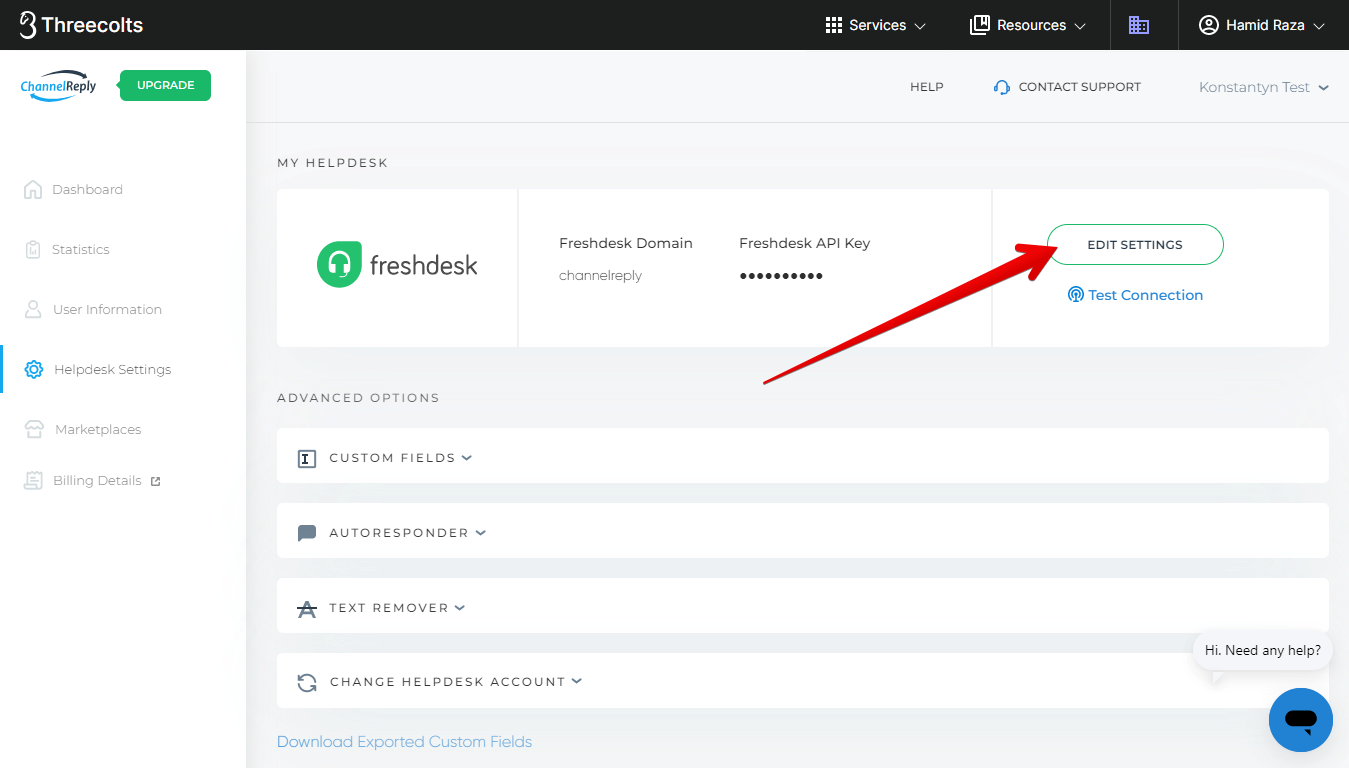1349x768 pixels.
Task: Open the Konstantyn Test dropdown
Action: [x=1264, y=87]
